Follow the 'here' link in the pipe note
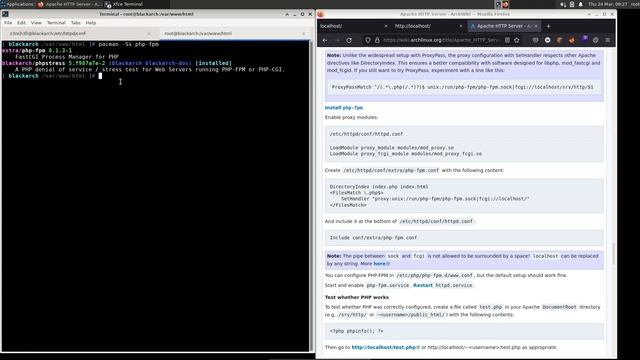The image size is (640, 360). 381,264
